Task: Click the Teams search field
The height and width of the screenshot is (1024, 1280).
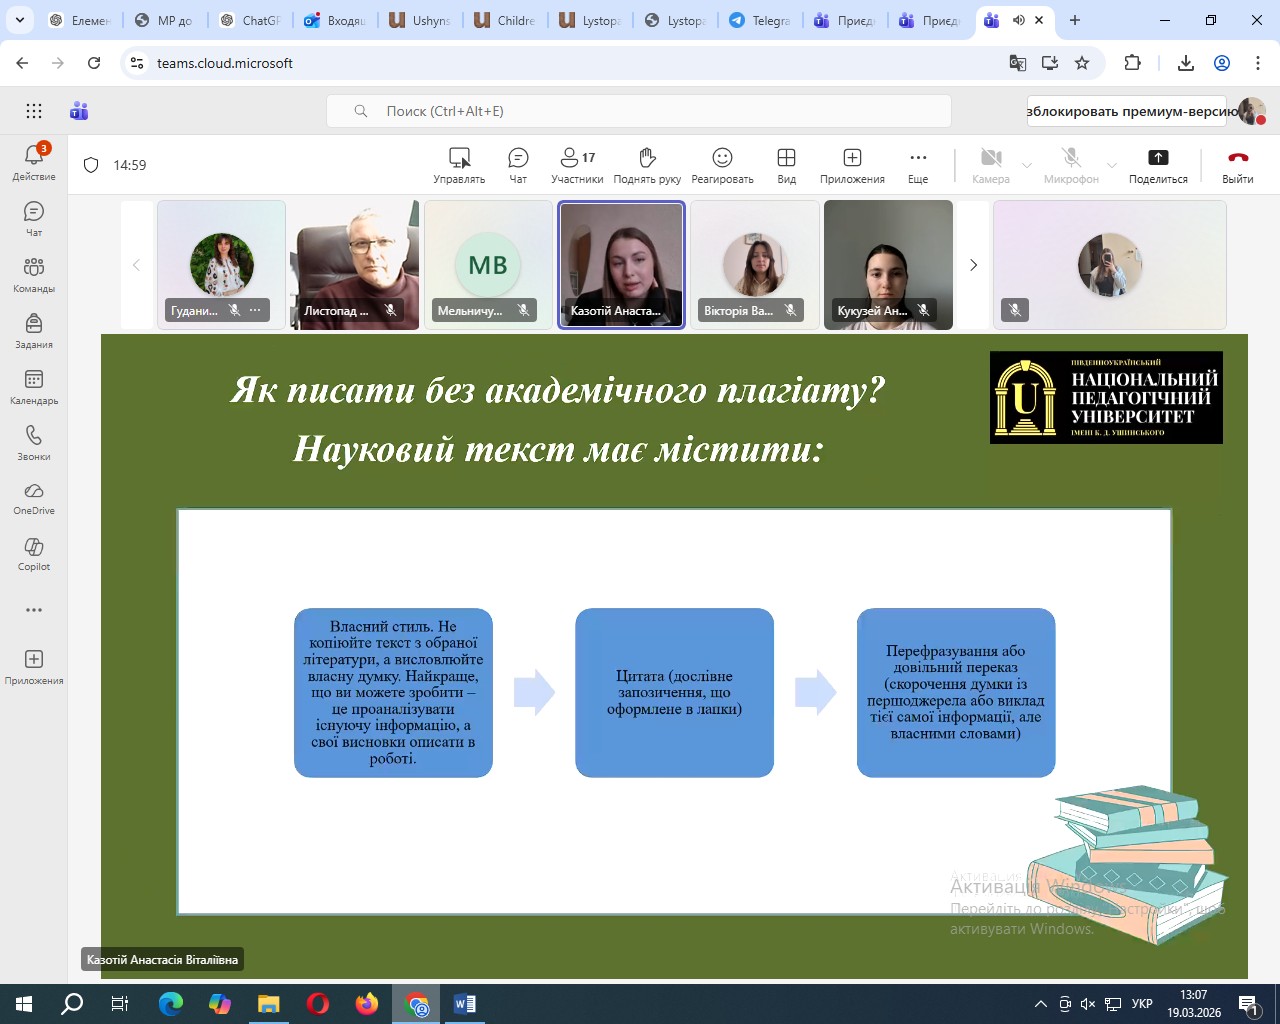Action: 640,111
